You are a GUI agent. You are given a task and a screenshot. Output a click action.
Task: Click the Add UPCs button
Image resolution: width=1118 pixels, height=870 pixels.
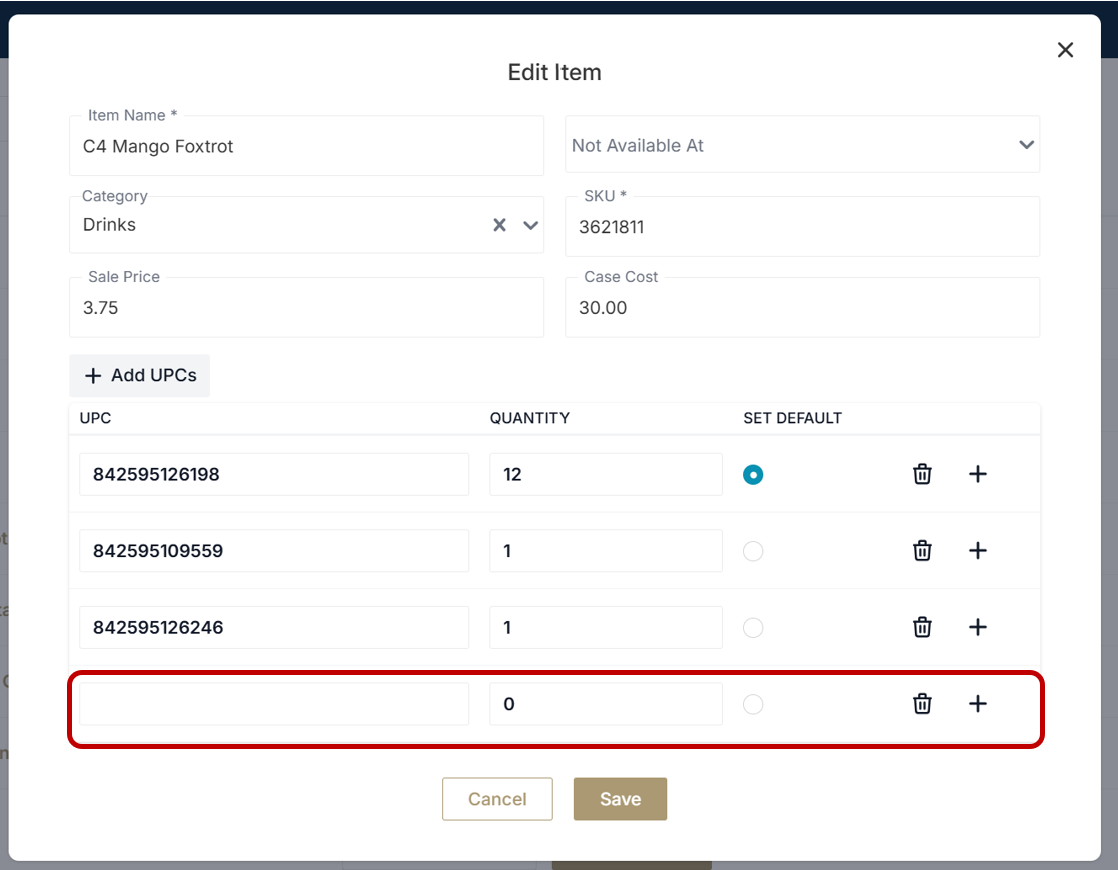140,376
